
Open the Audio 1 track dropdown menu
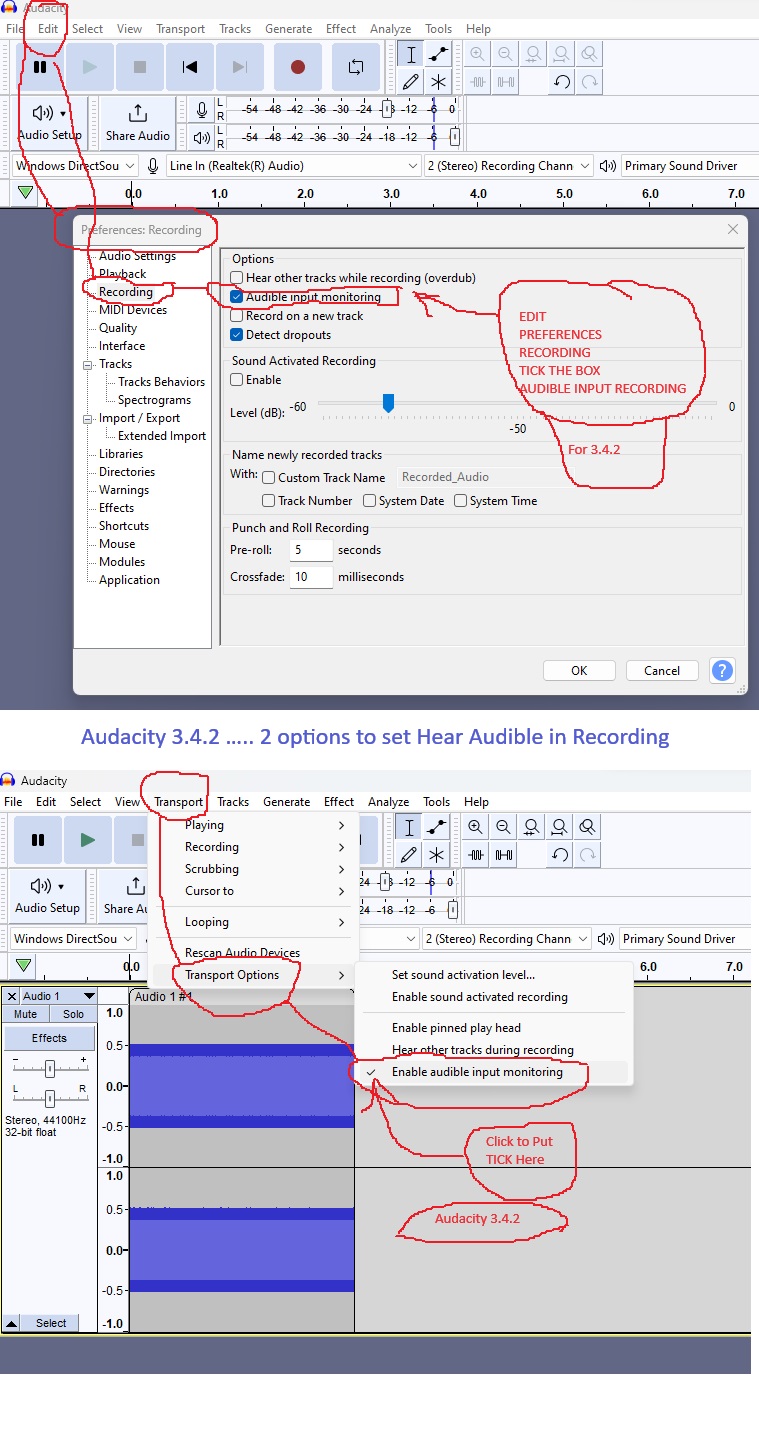(x=89, y=996)
